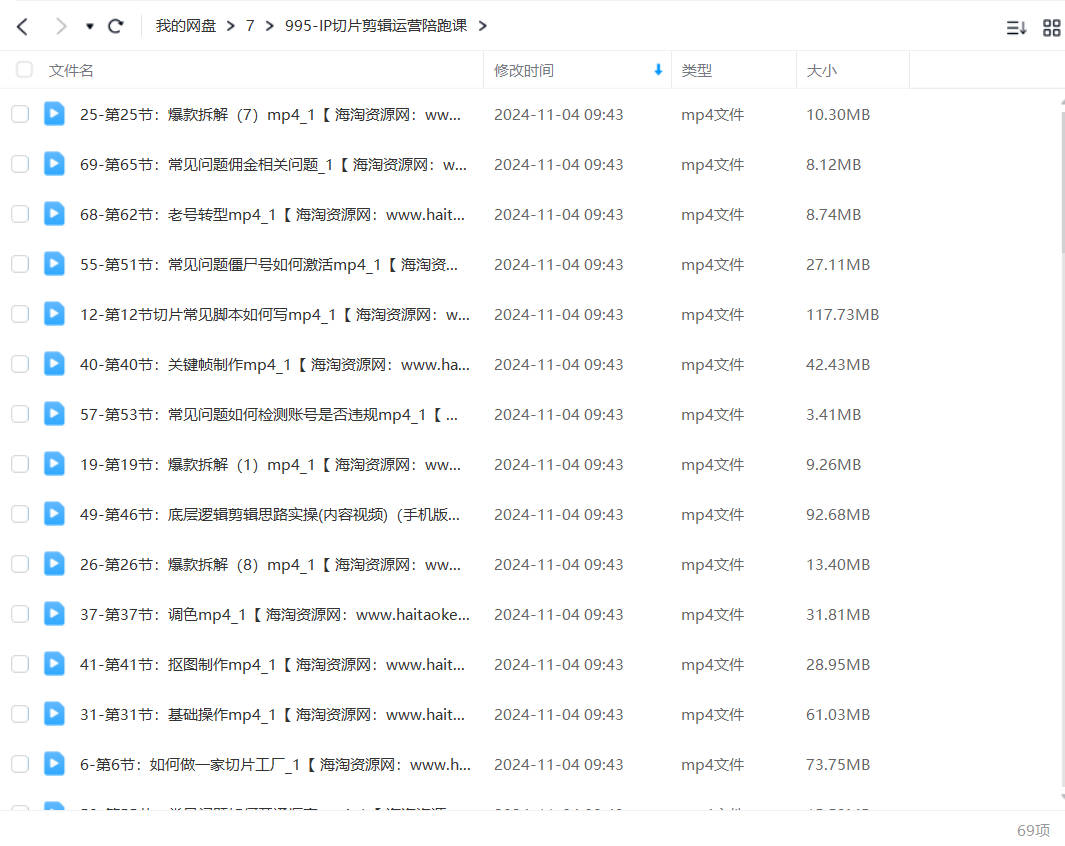Screen dimensions: 1065x846
Task: Open the navigation history dropdown arrow
Action: coord(89,26)
